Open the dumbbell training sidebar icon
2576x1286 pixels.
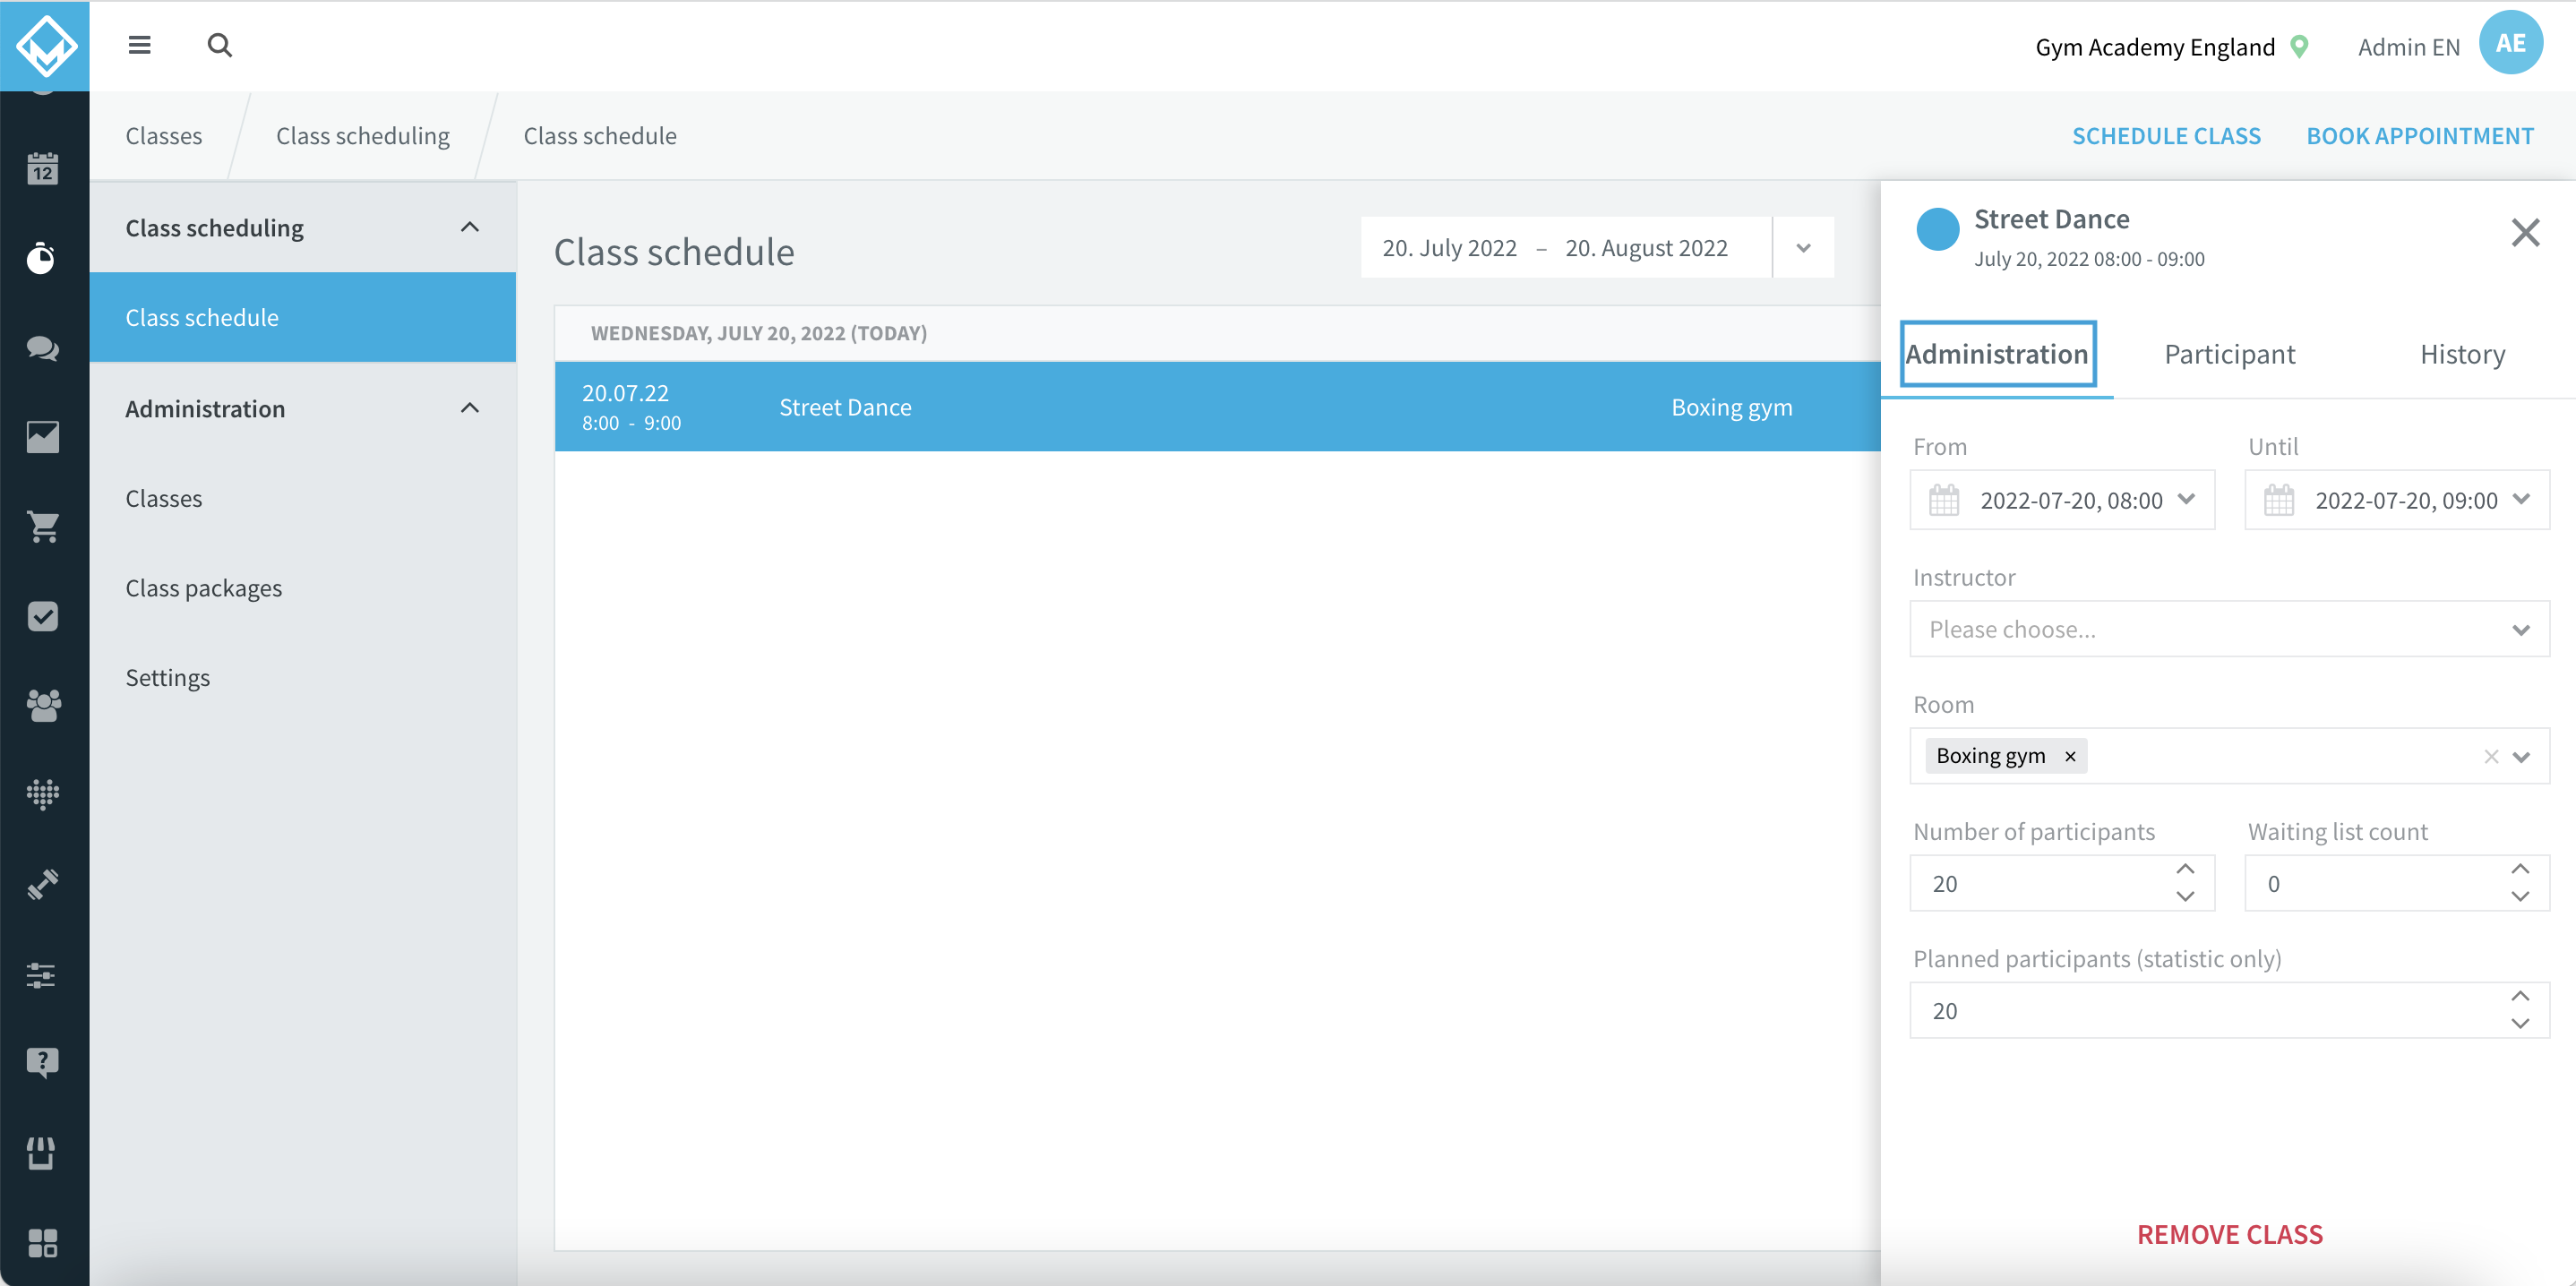click(42, 884)
